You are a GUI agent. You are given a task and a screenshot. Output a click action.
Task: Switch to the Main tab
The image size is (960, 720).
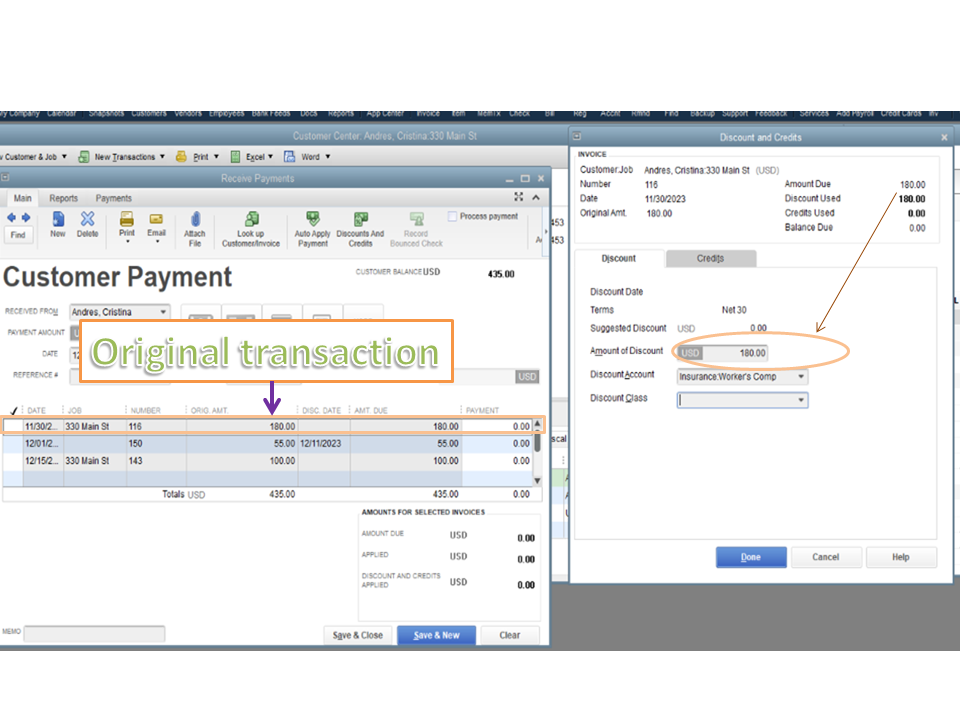click(23, 198)
